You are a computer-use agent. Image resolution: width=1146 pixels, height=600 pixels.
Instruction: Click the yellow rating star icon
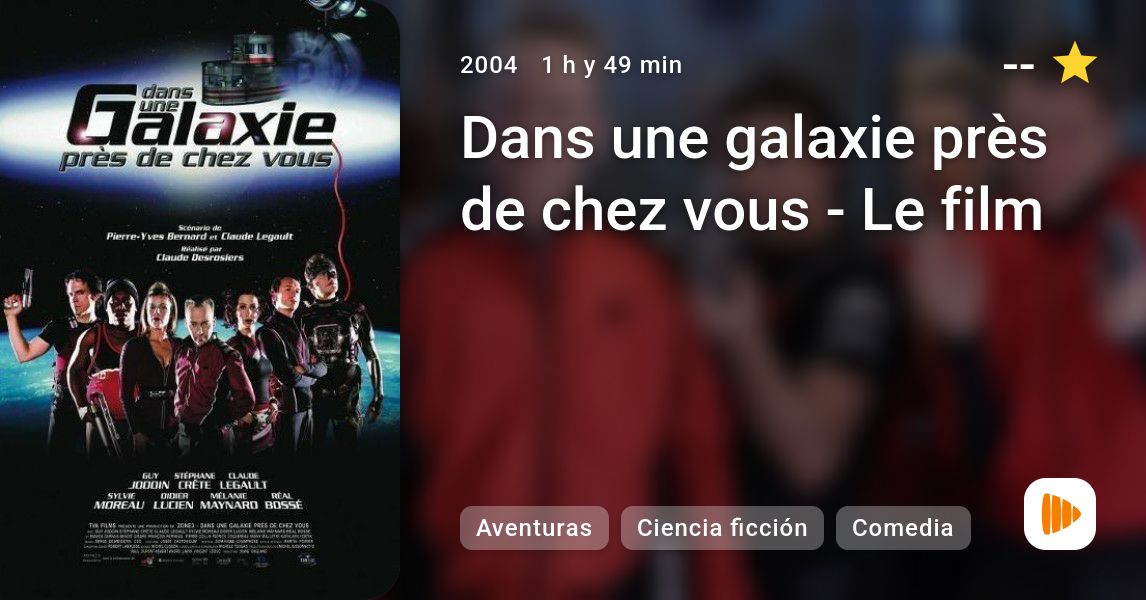coord(1074,64)
